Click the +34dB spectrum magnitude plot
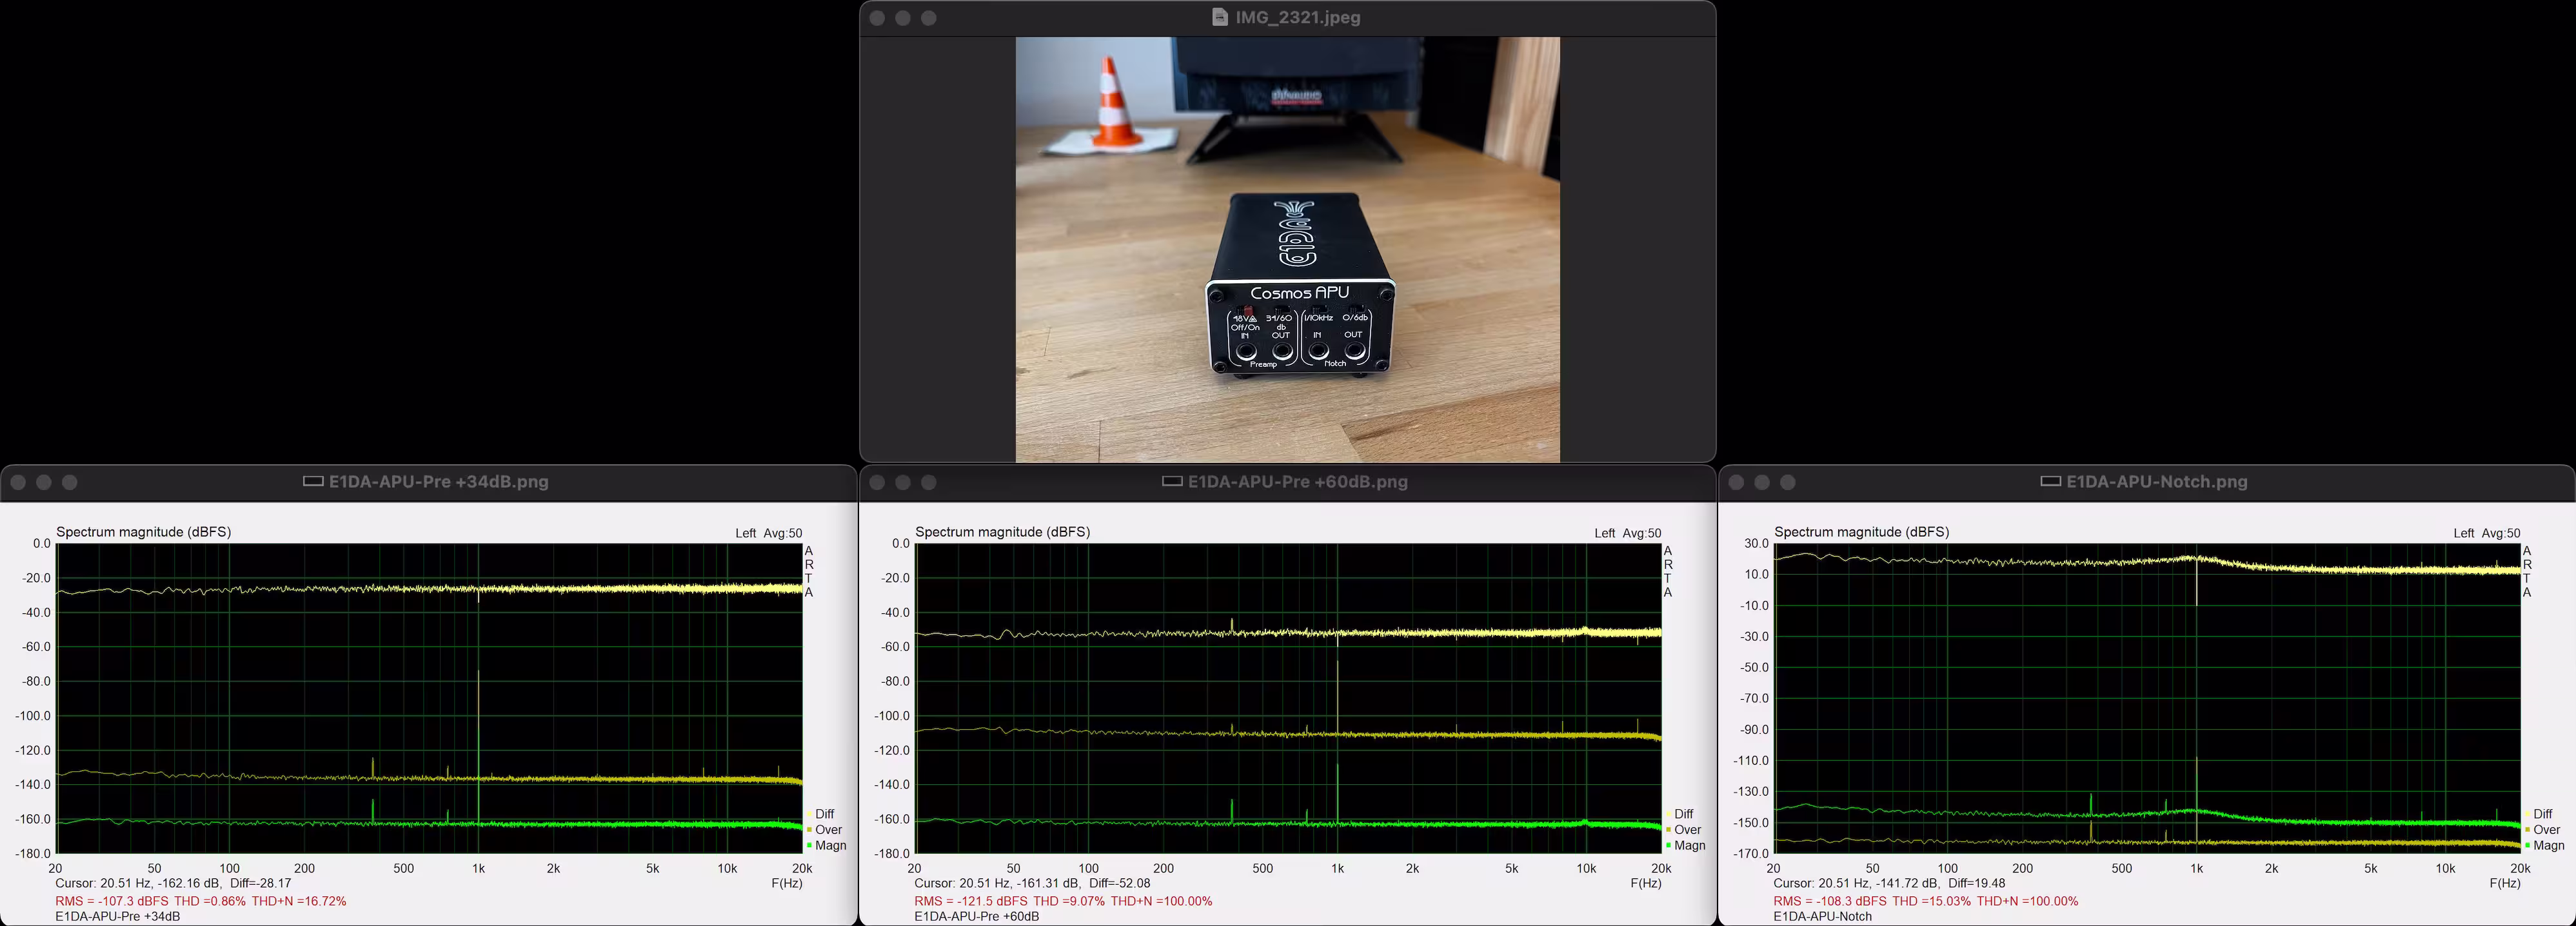Image resolution: width=2576 pixels, height=926 pixels. click(x=430, y=698)
